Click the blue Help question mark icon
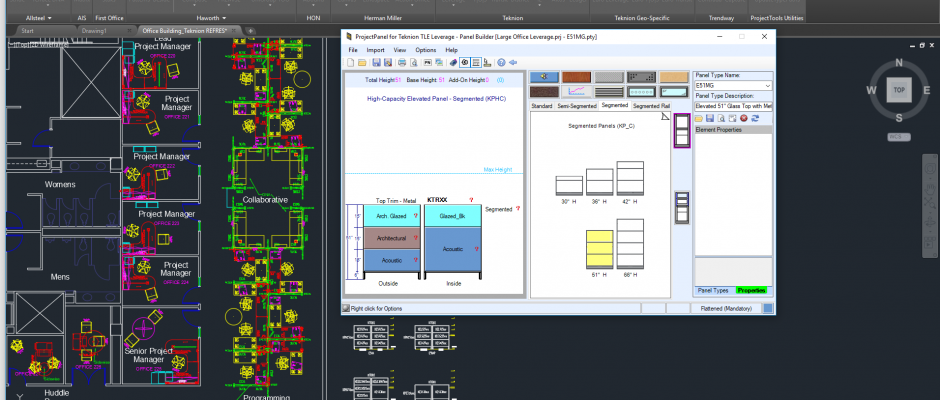Viewport: 940px width, 400px height. coord(501,62)
